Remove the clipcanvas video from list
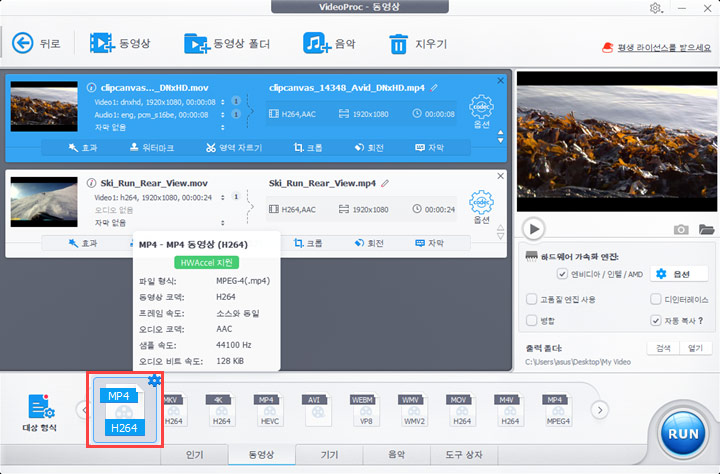Screen dimensions: 720x474 tap(501, 80)
